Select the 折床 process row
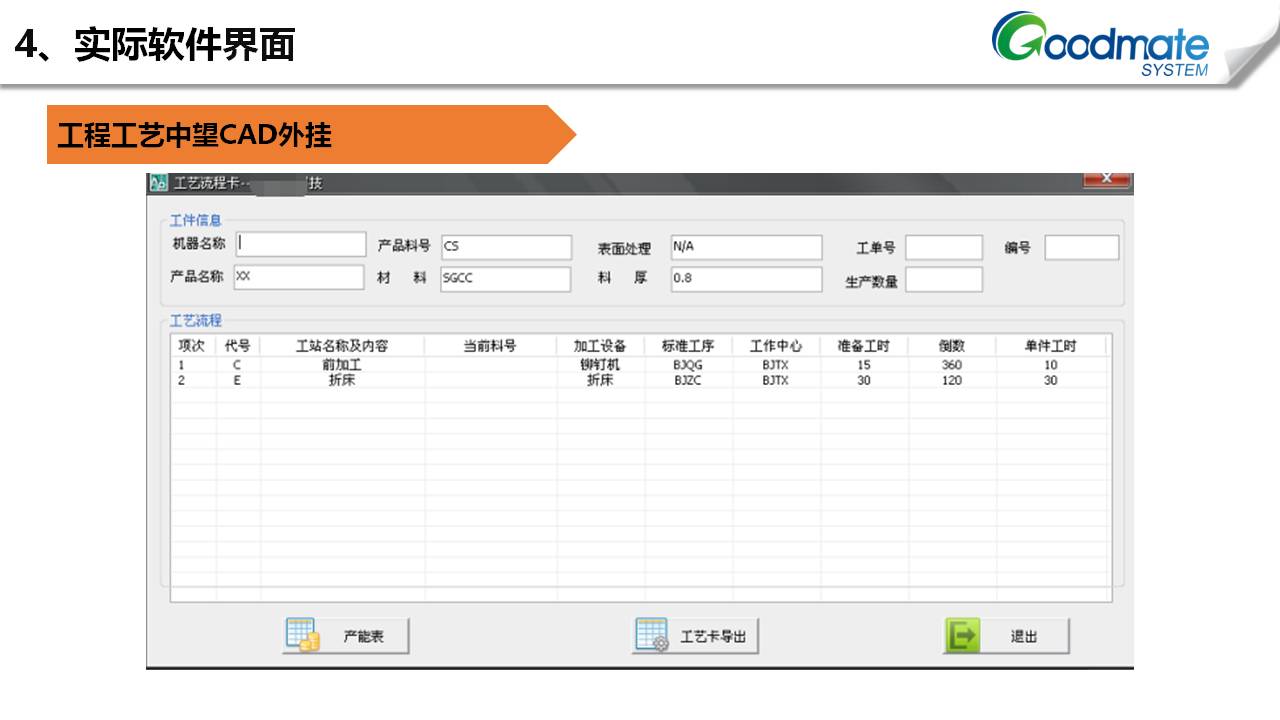The width and height of the screenshot is (1280, 720). [x=342, y=381]
